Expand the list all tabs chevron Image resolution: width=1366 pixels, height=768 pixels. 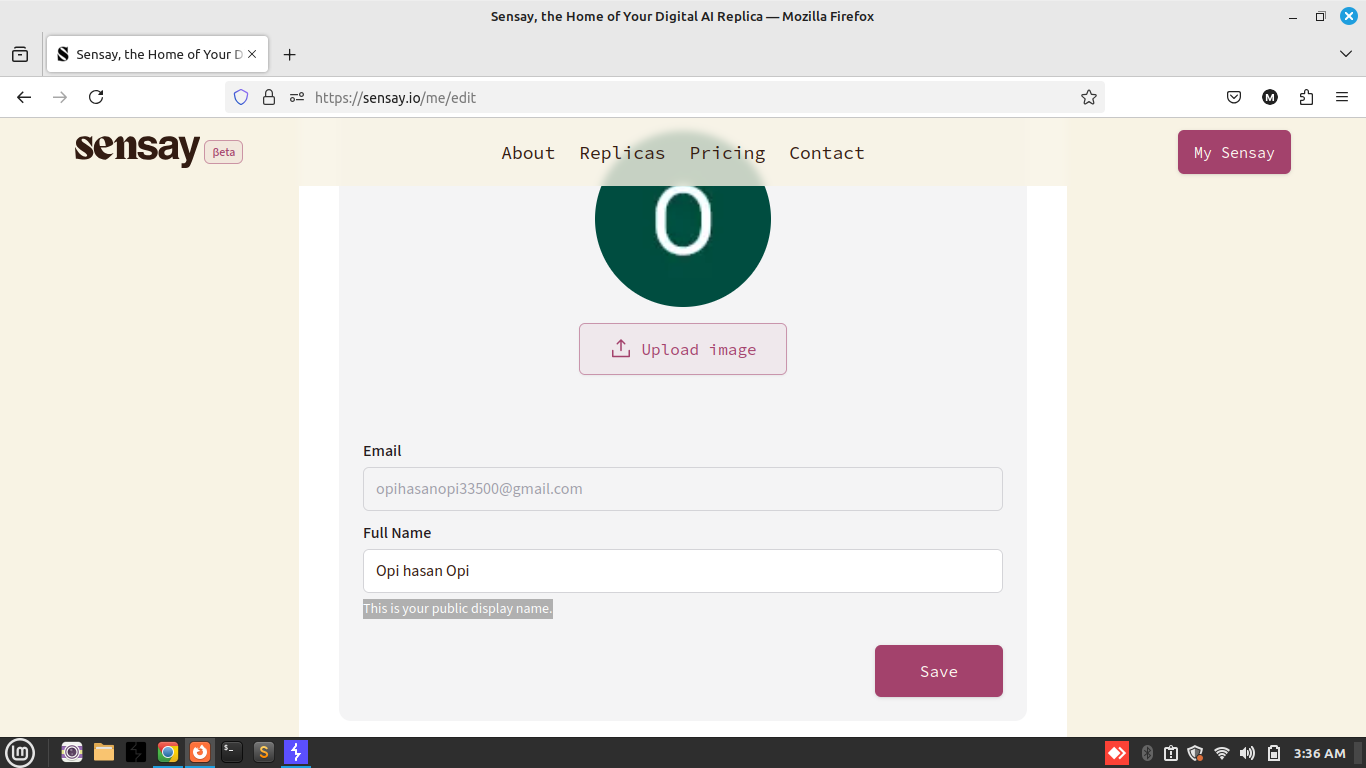pyautogui.click(x=1346, y=54)
